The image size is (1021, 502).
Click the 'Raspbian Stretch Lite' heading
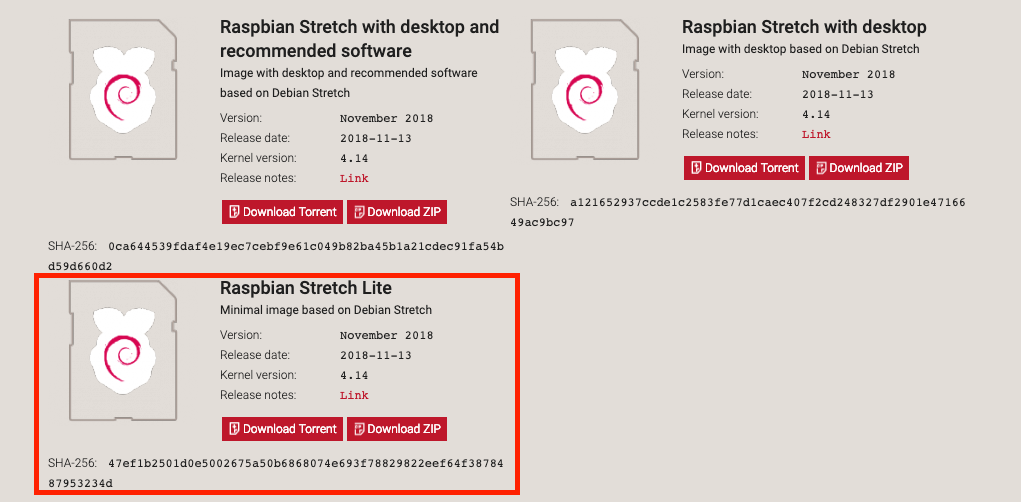pos(305,288)
